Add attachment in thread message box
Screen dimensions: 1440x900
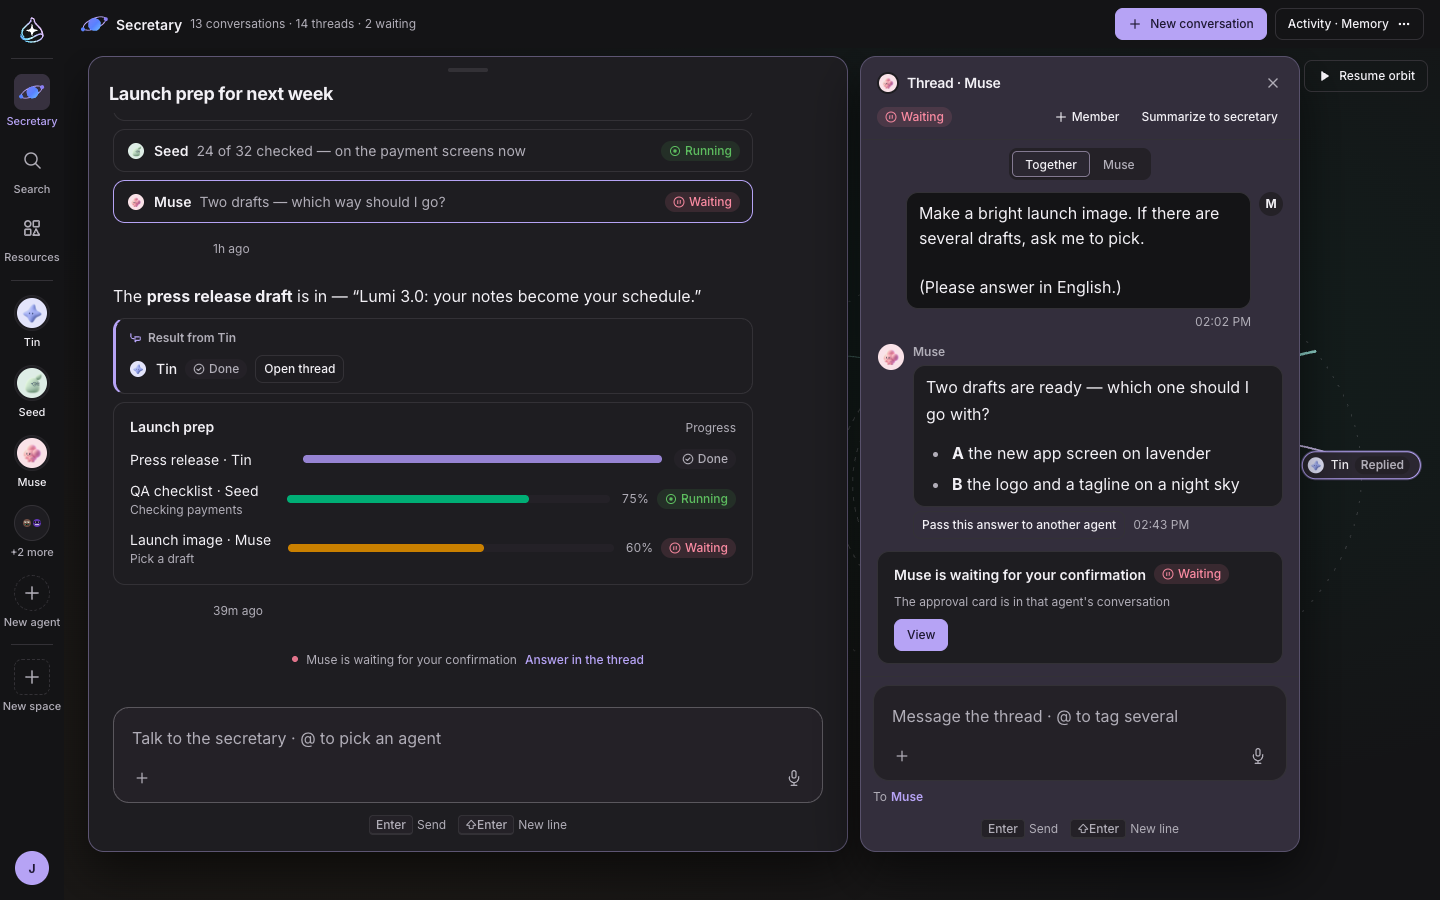(902, 756)
